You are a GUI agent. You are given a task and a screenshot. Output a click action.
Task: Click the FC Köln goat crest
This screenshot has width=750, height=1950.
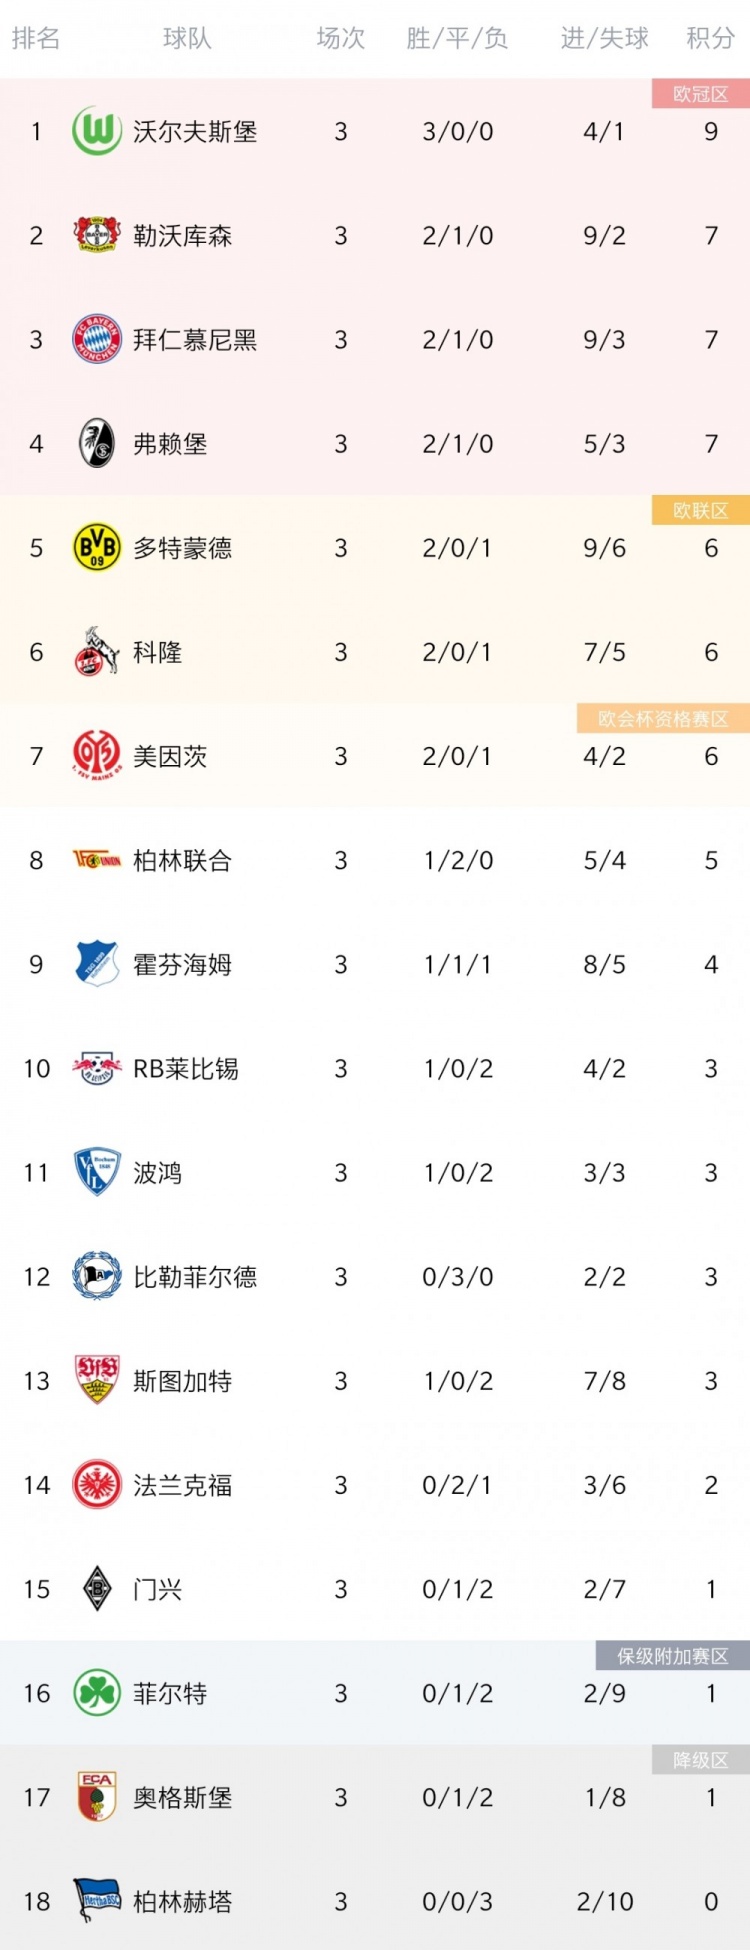click(x=97, y=651)
